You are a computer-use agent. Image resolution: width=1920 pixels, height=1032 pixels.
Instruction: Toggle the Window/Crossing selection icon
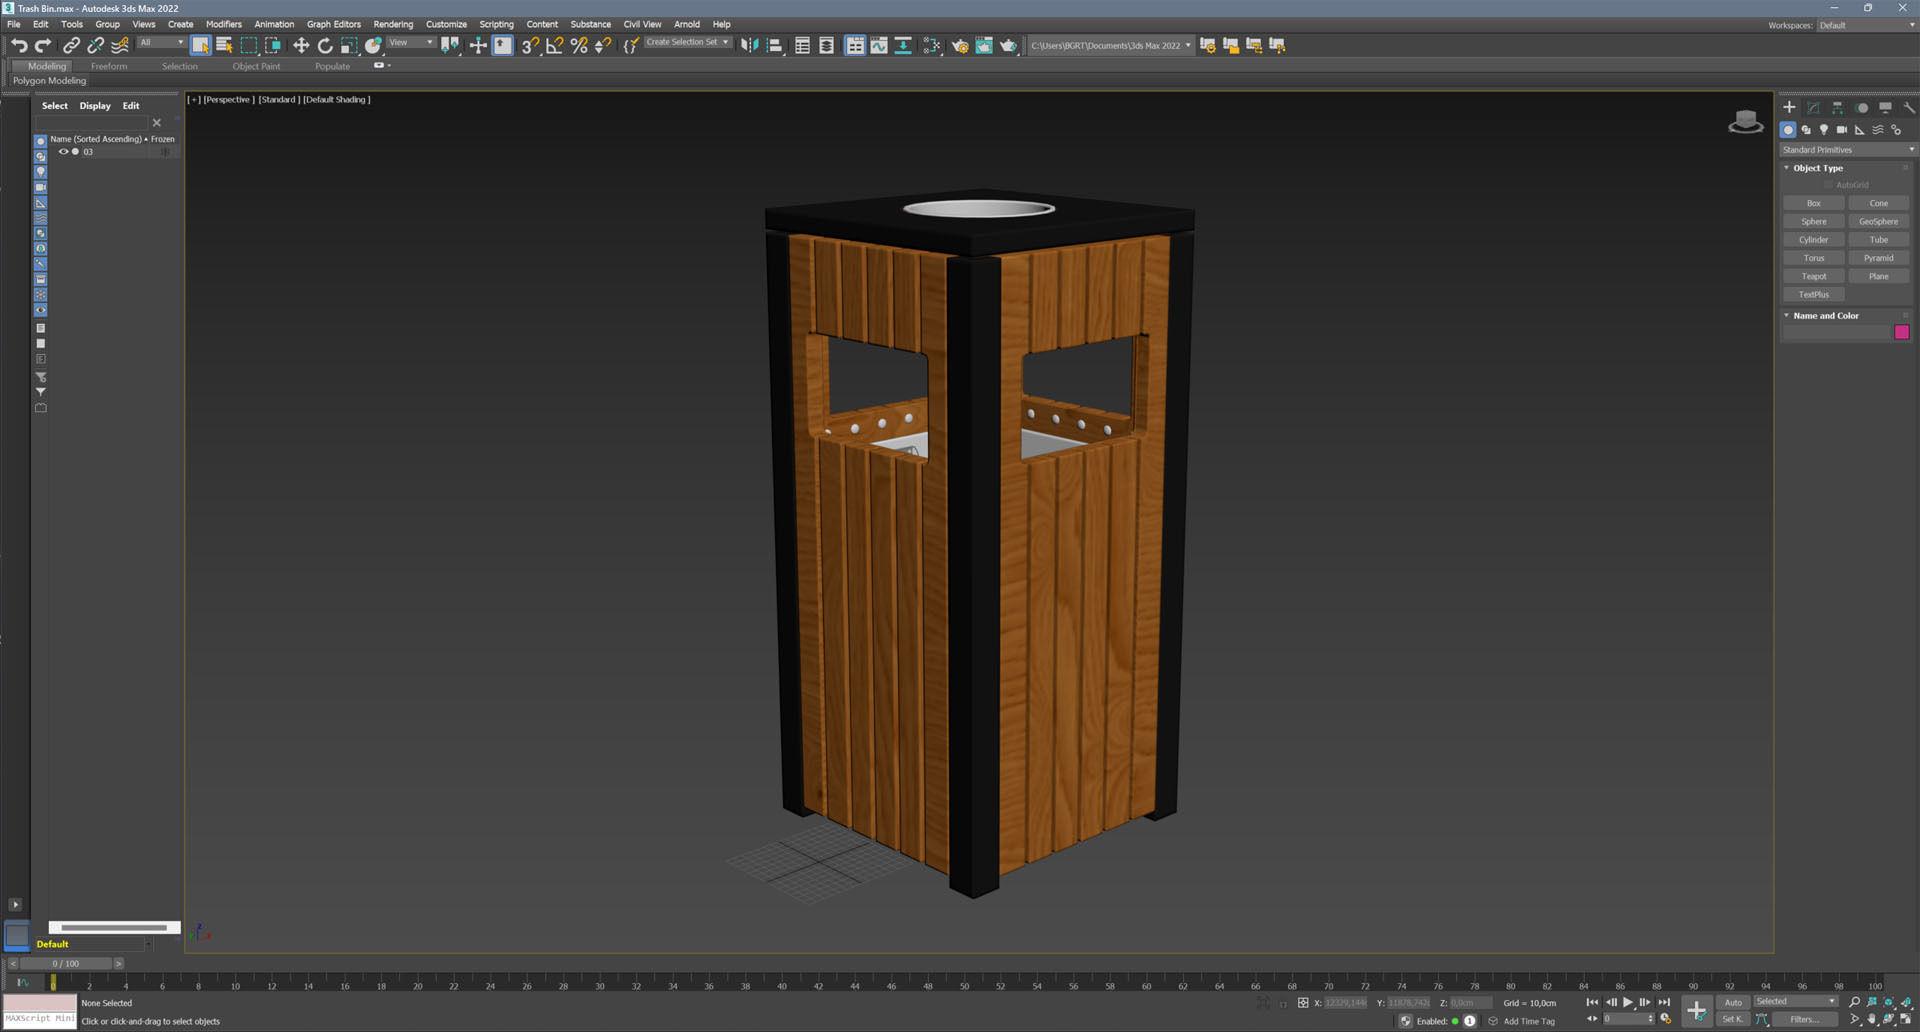click(x=273, y=45)
